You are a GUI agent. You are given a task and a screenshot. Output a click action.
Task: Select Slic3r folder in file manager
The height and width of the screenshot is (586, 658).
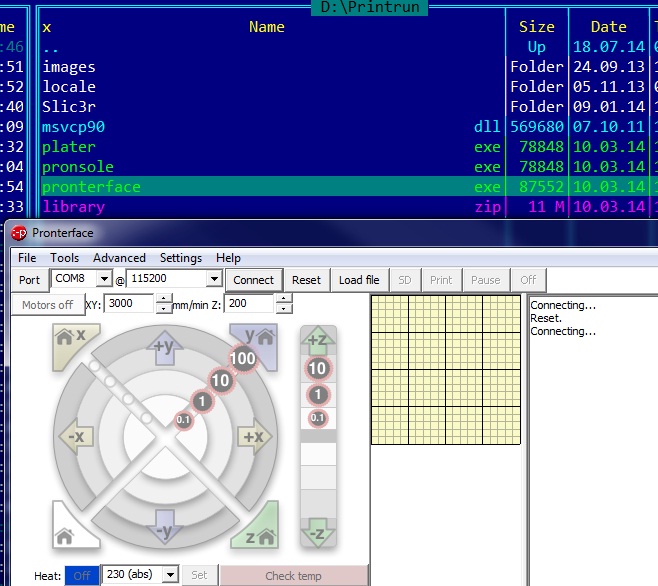coord(273,106)
